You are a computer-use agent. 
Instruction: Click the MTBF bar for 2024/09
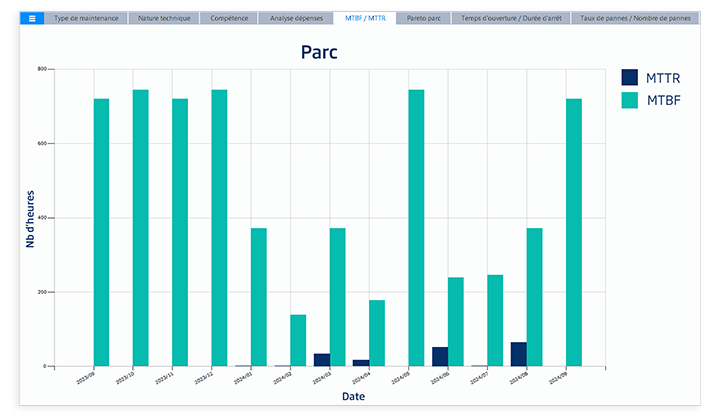pyautogui.click(x=574, y=232)
